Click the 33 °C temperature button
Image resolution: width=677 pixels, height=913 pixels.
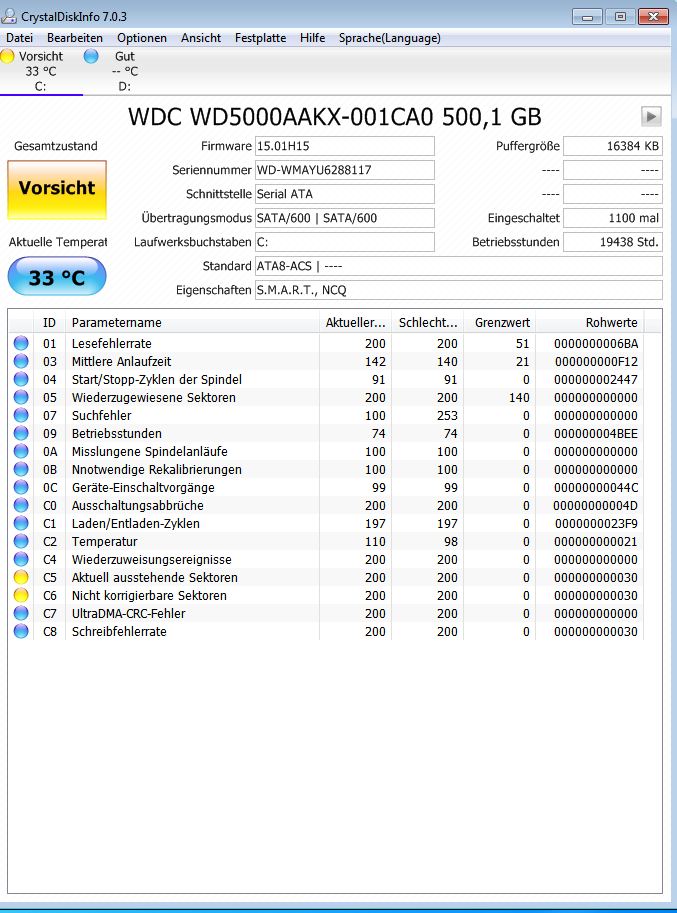pos(57,276)
